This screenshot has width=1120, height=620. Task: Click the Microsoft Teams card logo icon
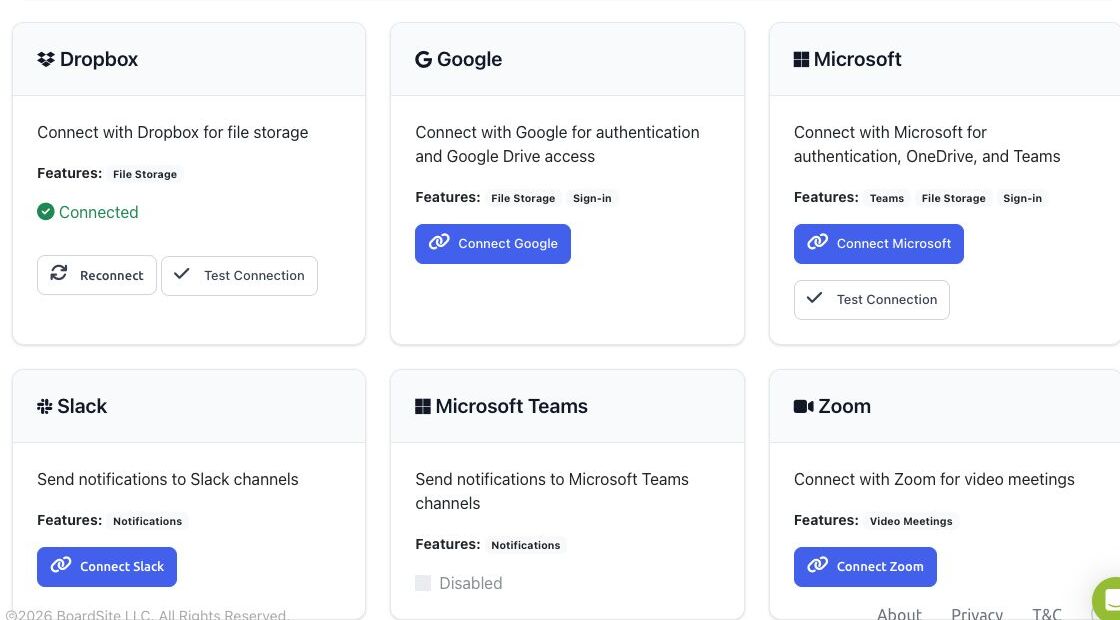[x=423, y=406]
